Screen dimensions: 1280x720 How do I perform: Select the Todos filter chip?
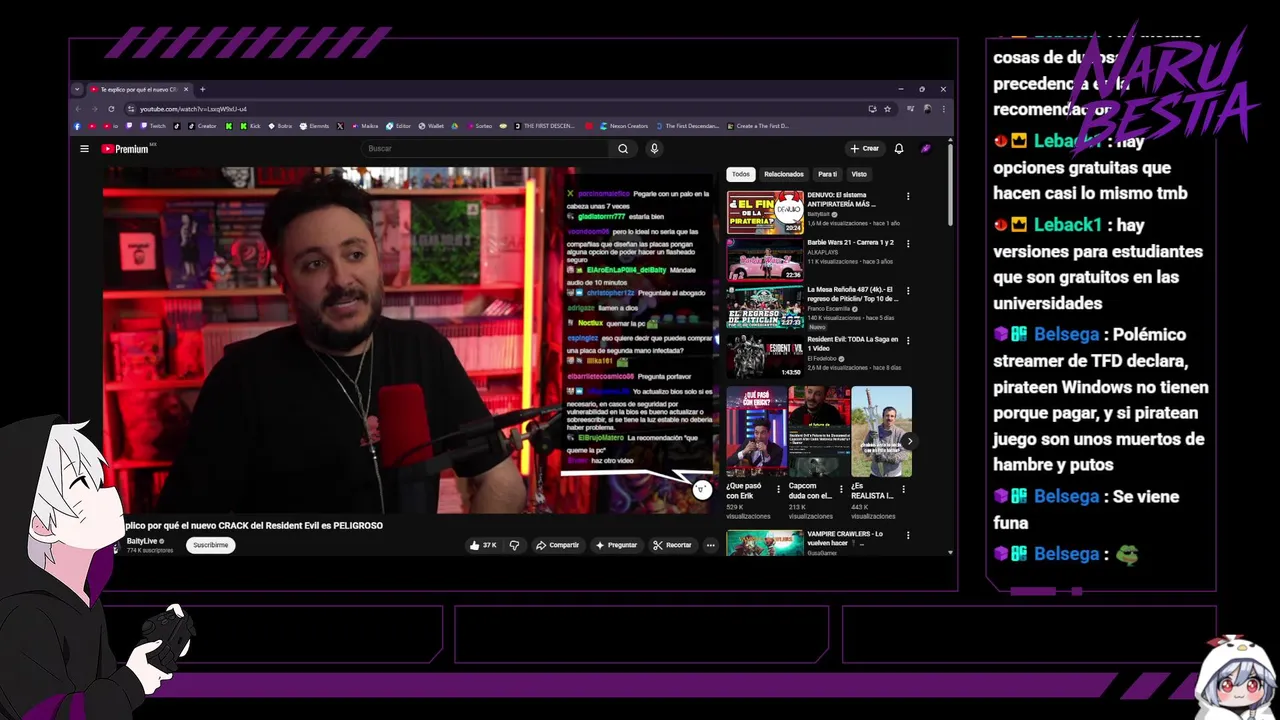741,174
